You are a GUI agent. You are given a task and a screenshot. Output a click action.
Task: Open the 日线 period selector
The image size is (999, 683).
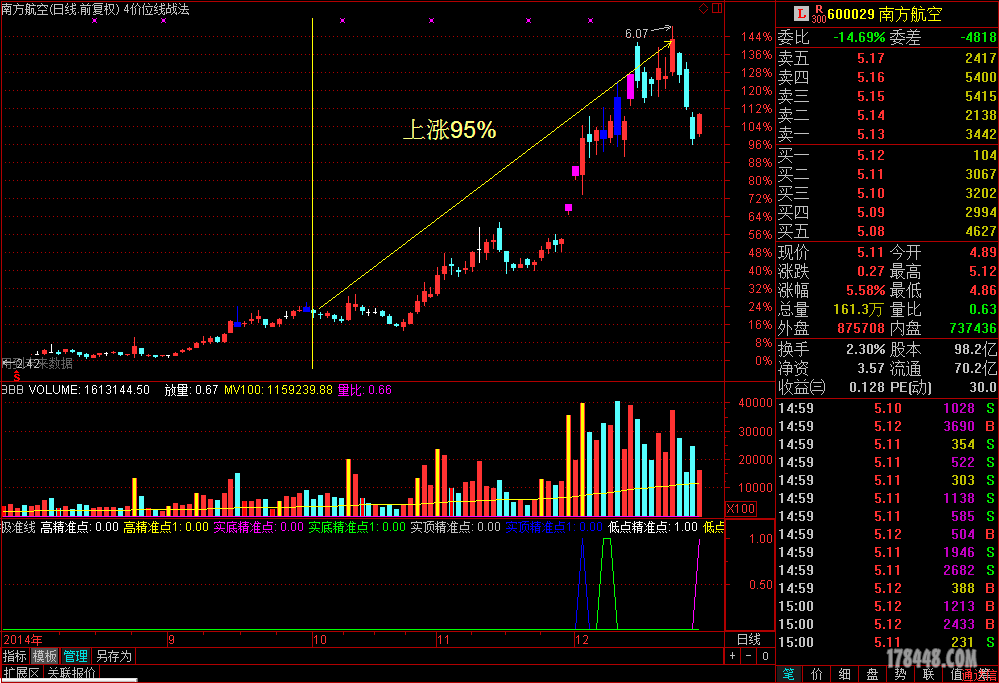coord(748,638)
